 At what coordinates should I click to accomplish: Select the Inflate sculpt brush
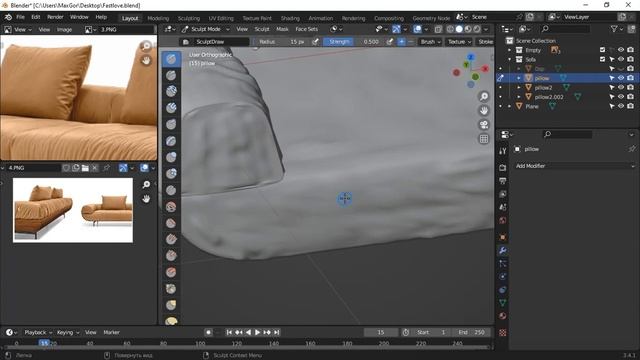click(171, 157)
